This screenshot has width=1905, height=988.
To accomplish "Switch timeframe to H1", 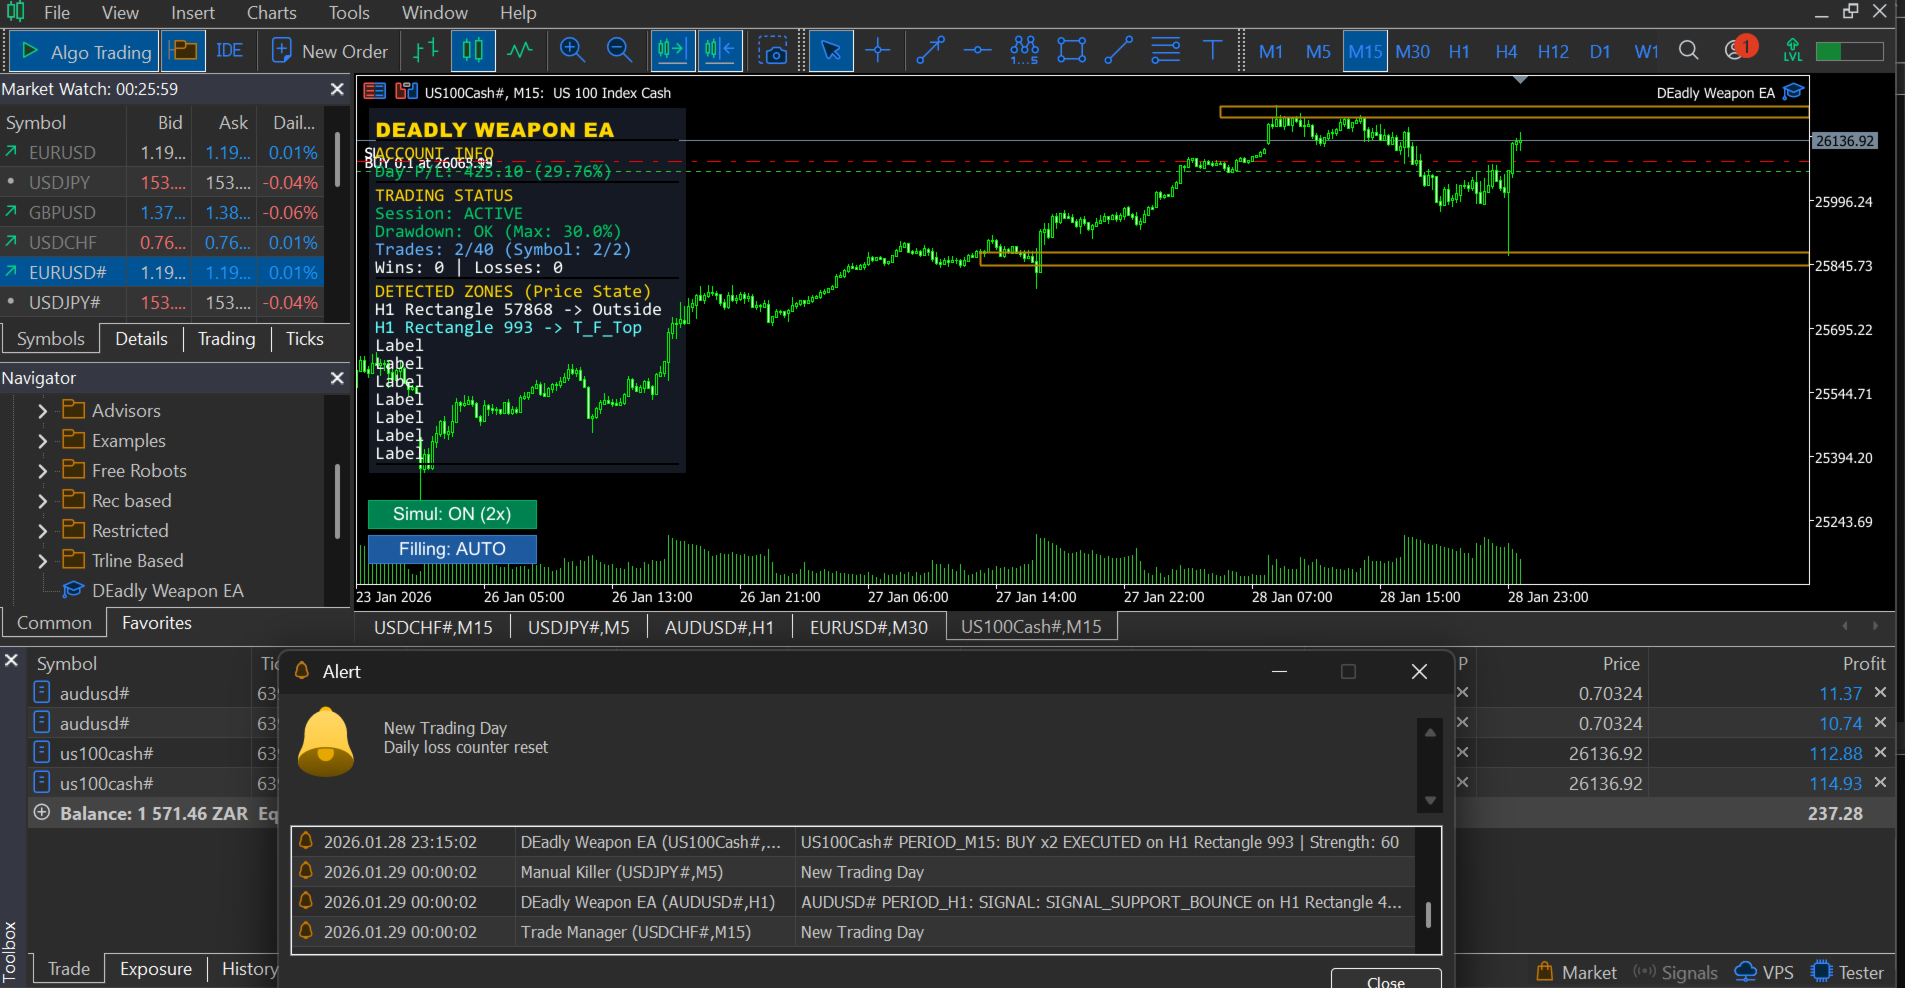I will [x=1459, y=51].
